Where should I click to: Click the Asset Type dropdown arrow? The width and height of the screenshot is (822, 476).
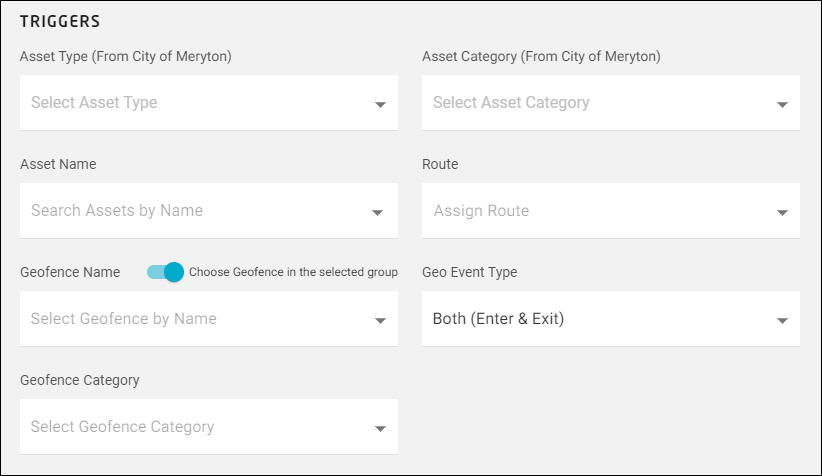pyautogui.click(x=380, y=104)
